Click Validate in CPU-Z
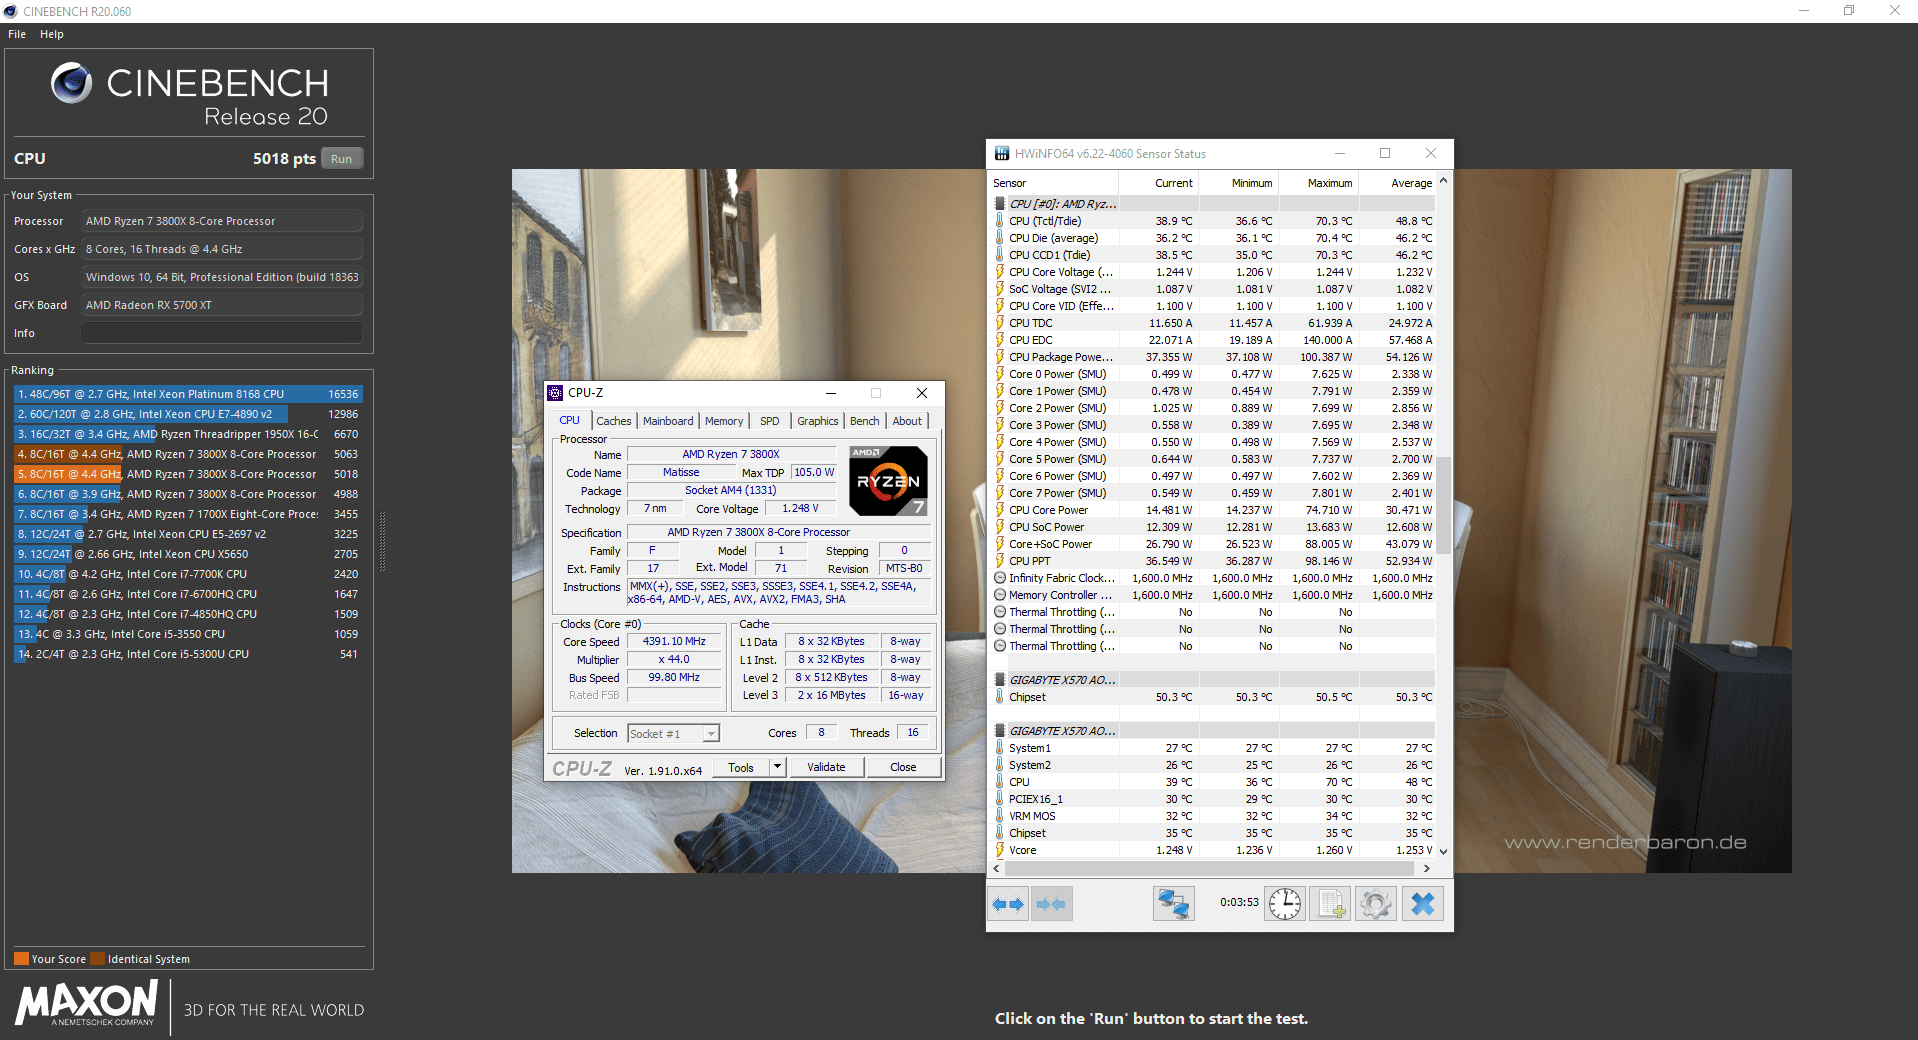Screen dimensions: 1918x1040 coord(826,767)
